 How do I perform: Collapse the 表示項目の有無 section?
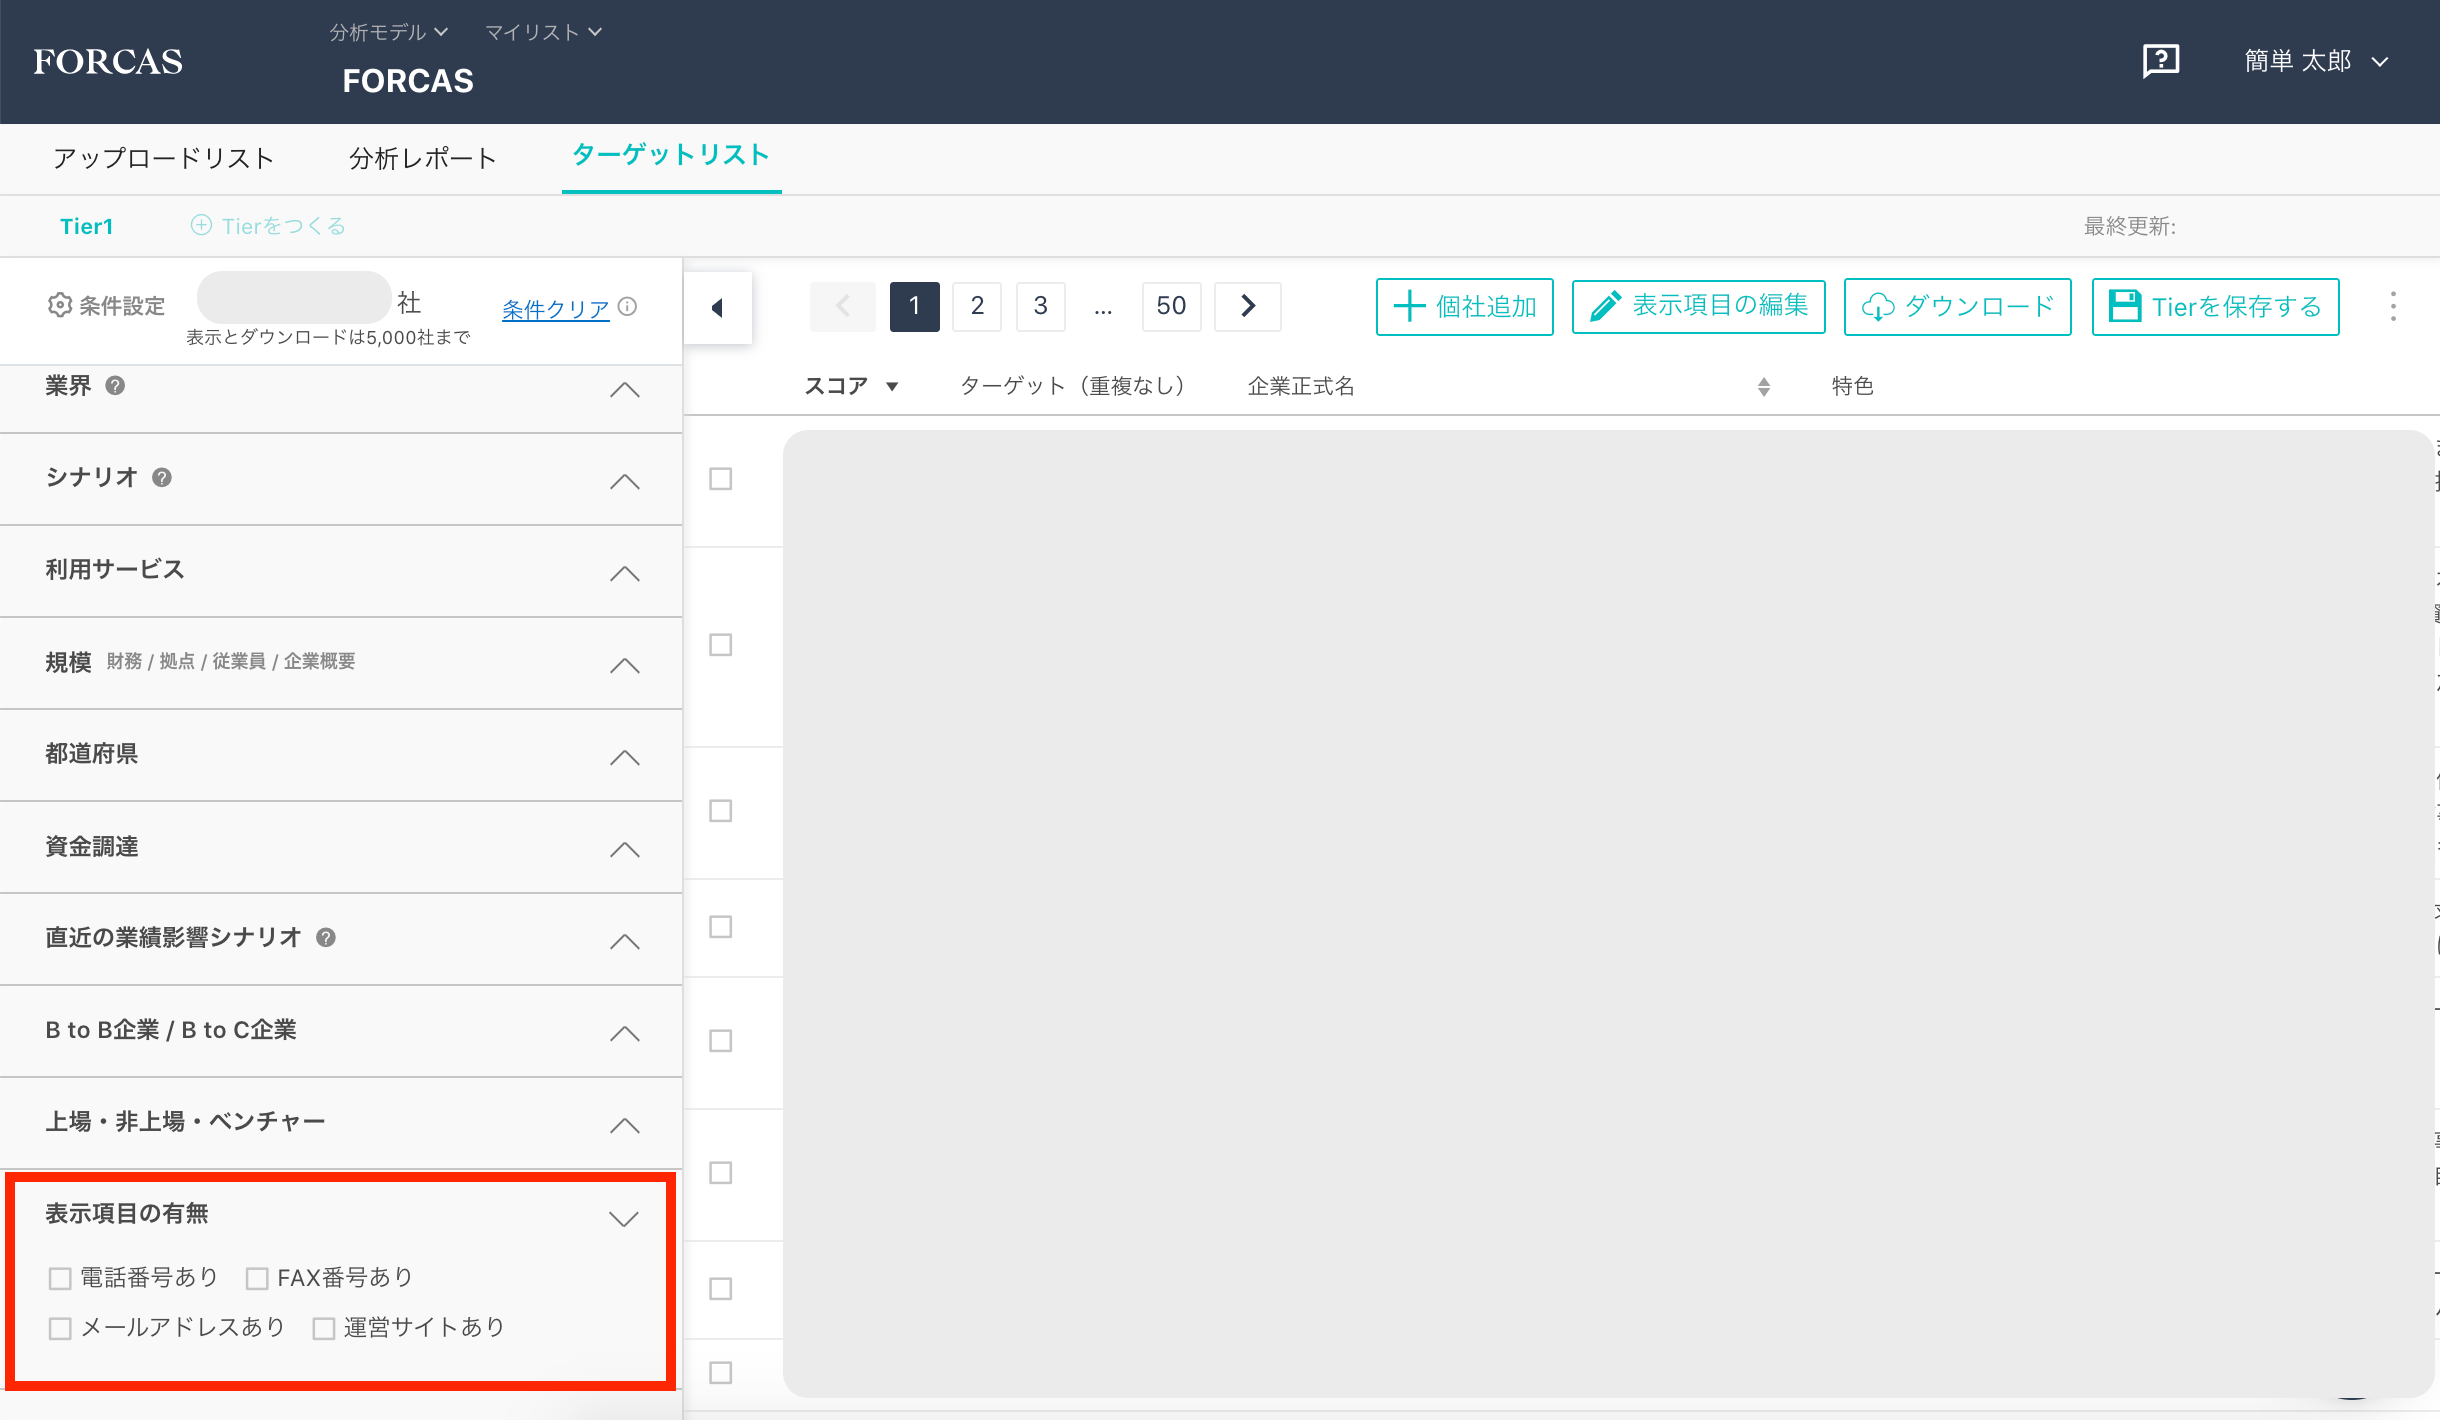(x=624, y=1218)
